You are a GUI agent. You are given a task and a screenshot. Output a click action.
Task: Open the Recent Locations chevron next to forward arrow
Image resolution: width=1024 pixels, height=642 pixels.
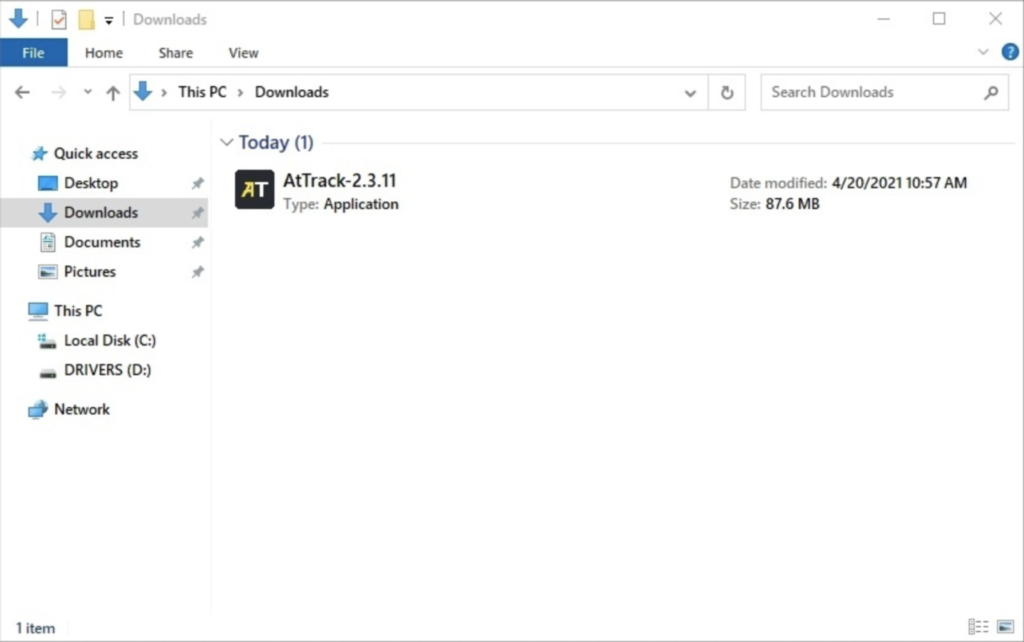88,91
